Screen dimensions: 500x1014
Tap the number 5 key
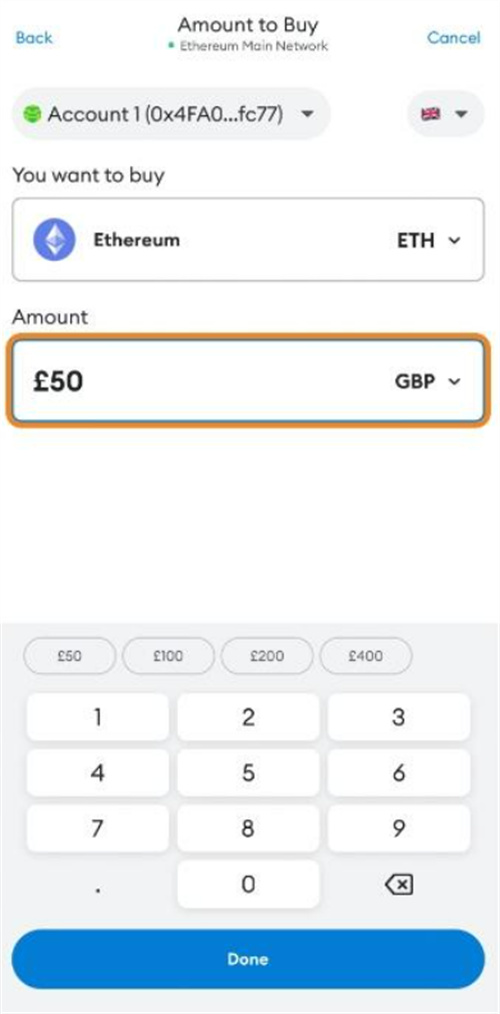pos(248,773)
